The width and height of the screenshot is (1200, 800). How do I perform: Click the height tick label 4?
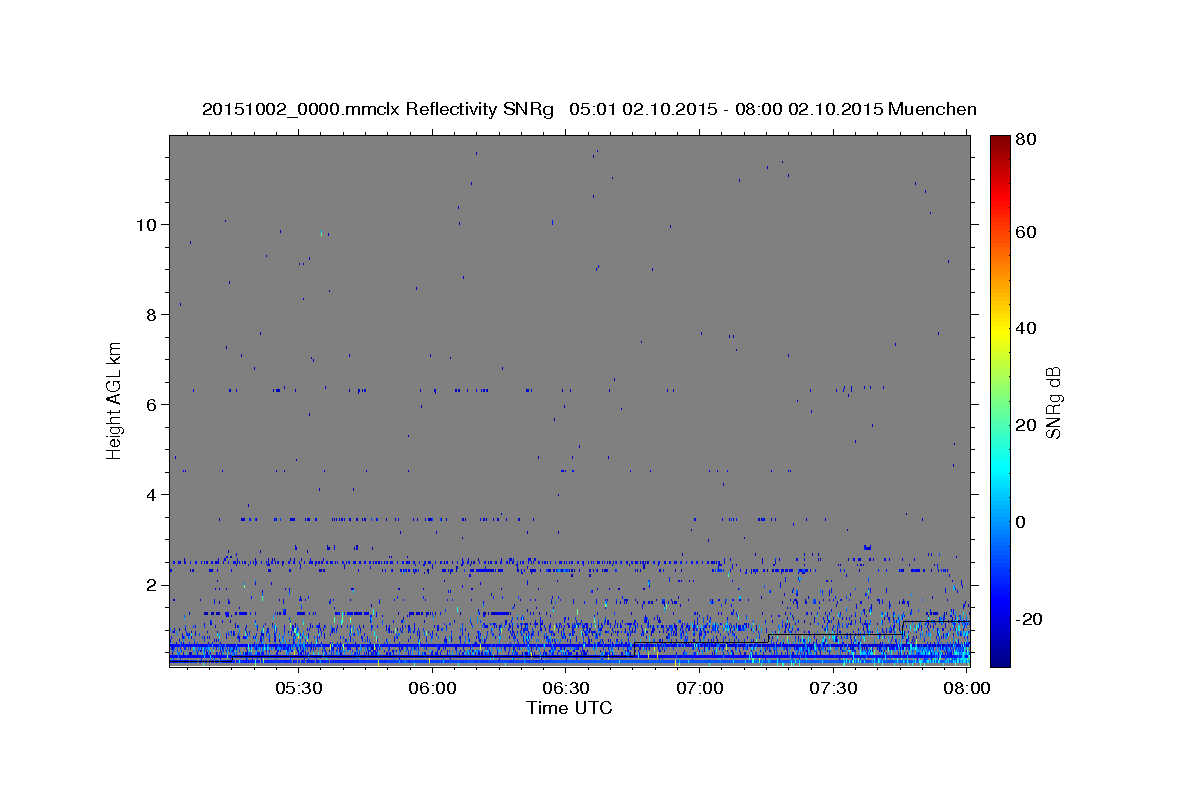click(x=150, y=494)
